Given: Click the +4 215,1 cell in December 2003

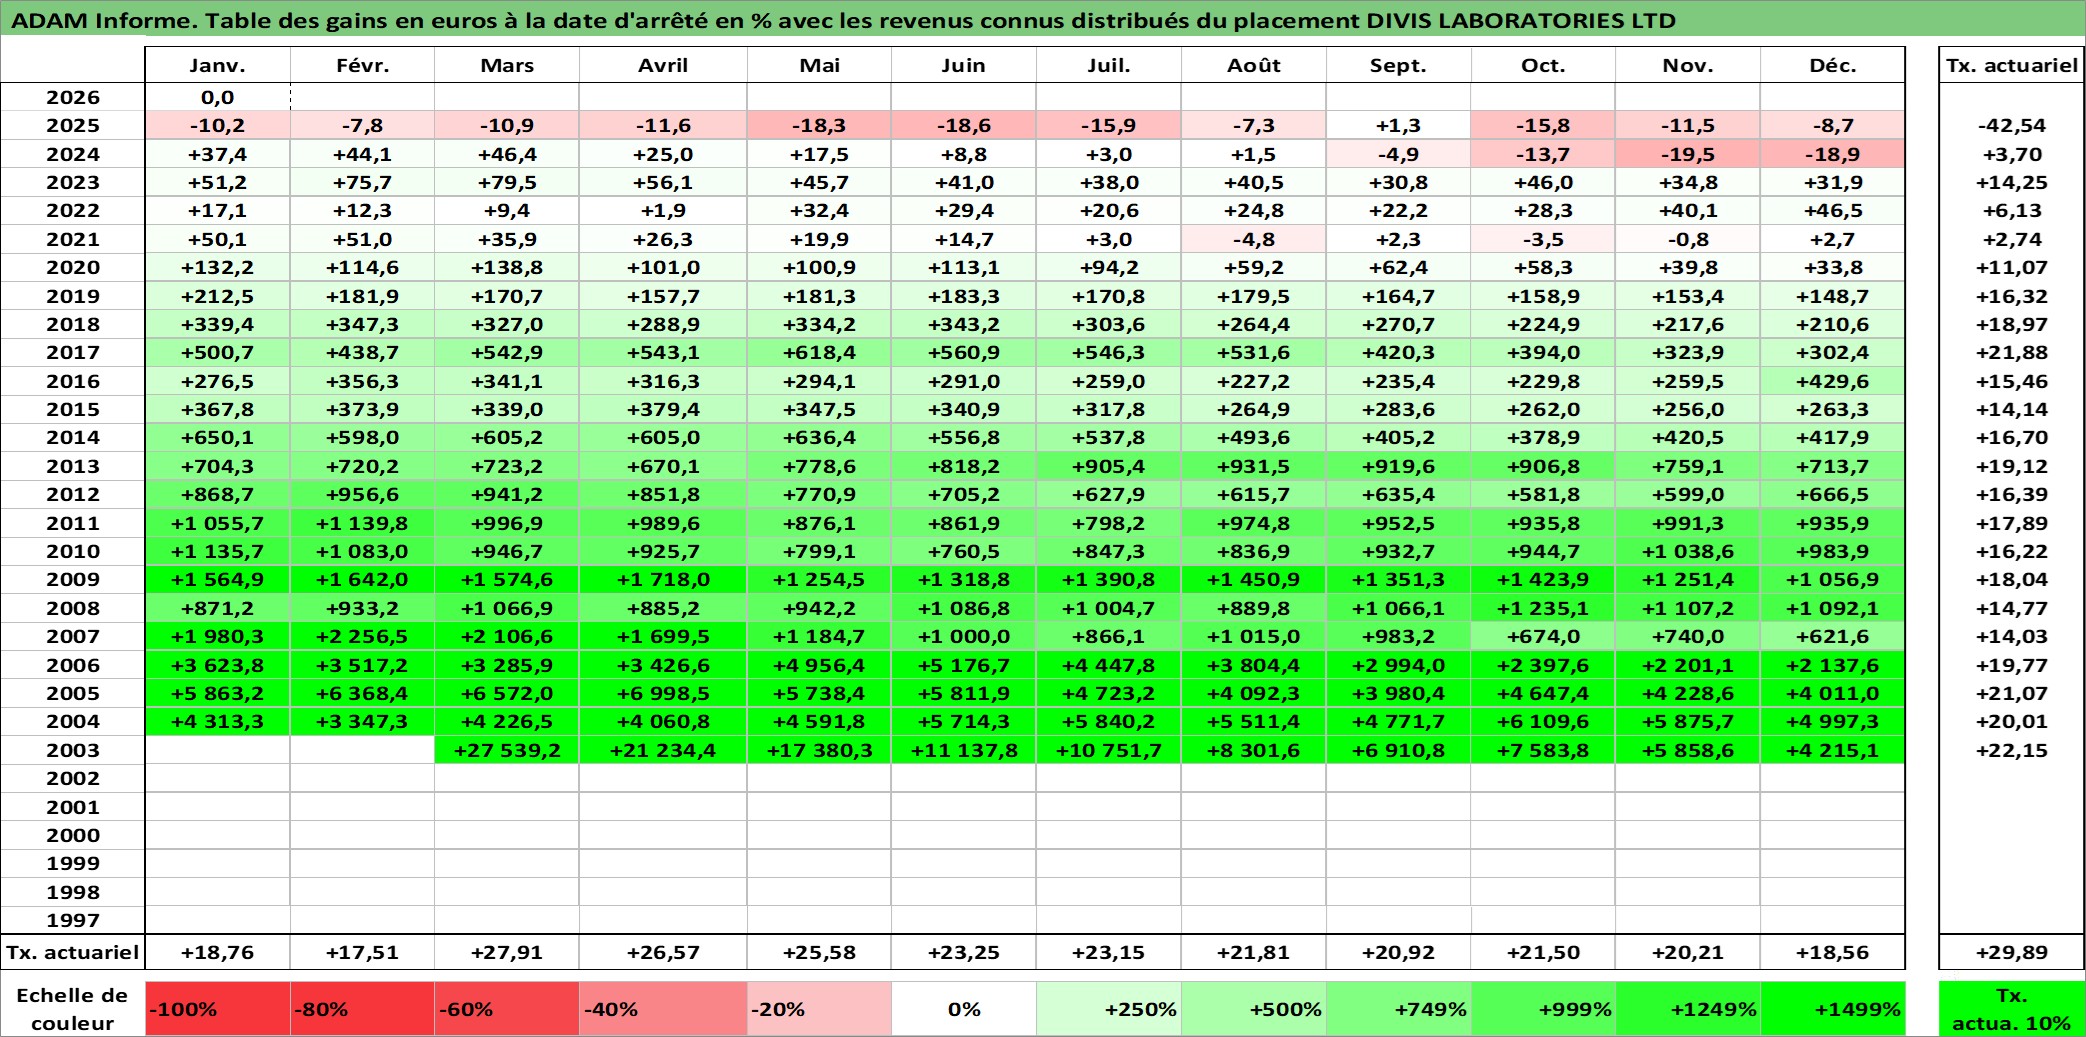Looking at the screenshot, I should coord(1833,750).
